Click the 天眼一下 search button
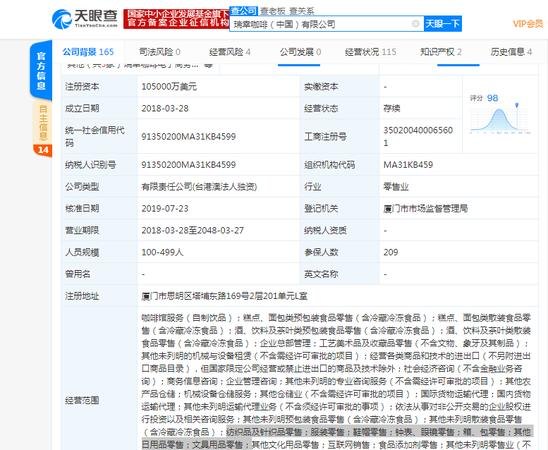The width and height of the screenshot is (548, 450). click(442, 24)
